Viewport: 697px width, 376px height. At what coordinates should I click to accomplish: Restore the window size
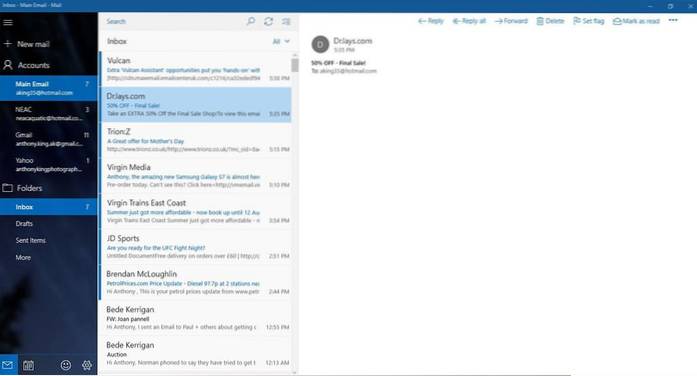tap(670, 6)
